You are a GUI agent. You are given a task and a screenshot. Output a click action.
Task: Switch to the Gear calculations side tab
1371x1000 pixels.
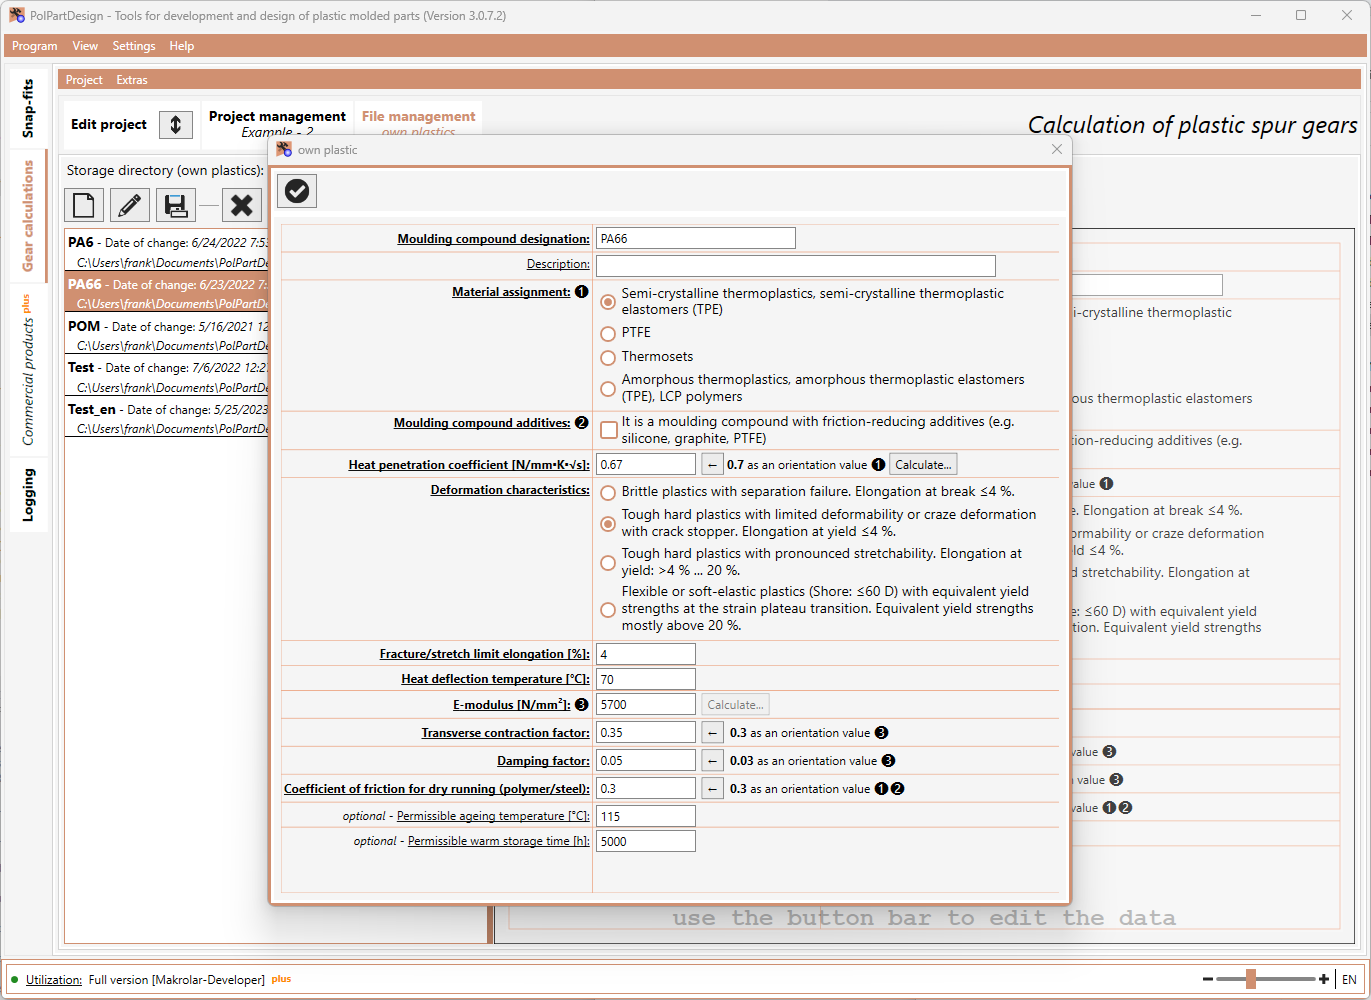click(28, 215)
